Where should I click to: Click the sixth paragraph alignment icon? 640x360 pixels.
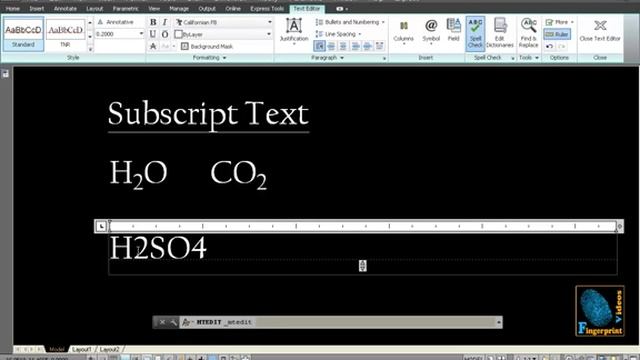coord(380,46)
